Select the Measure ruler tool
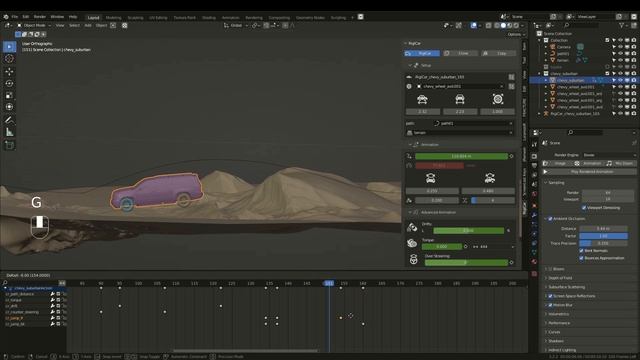The width and height of the screenshot is (640, 360). [9, 132]
